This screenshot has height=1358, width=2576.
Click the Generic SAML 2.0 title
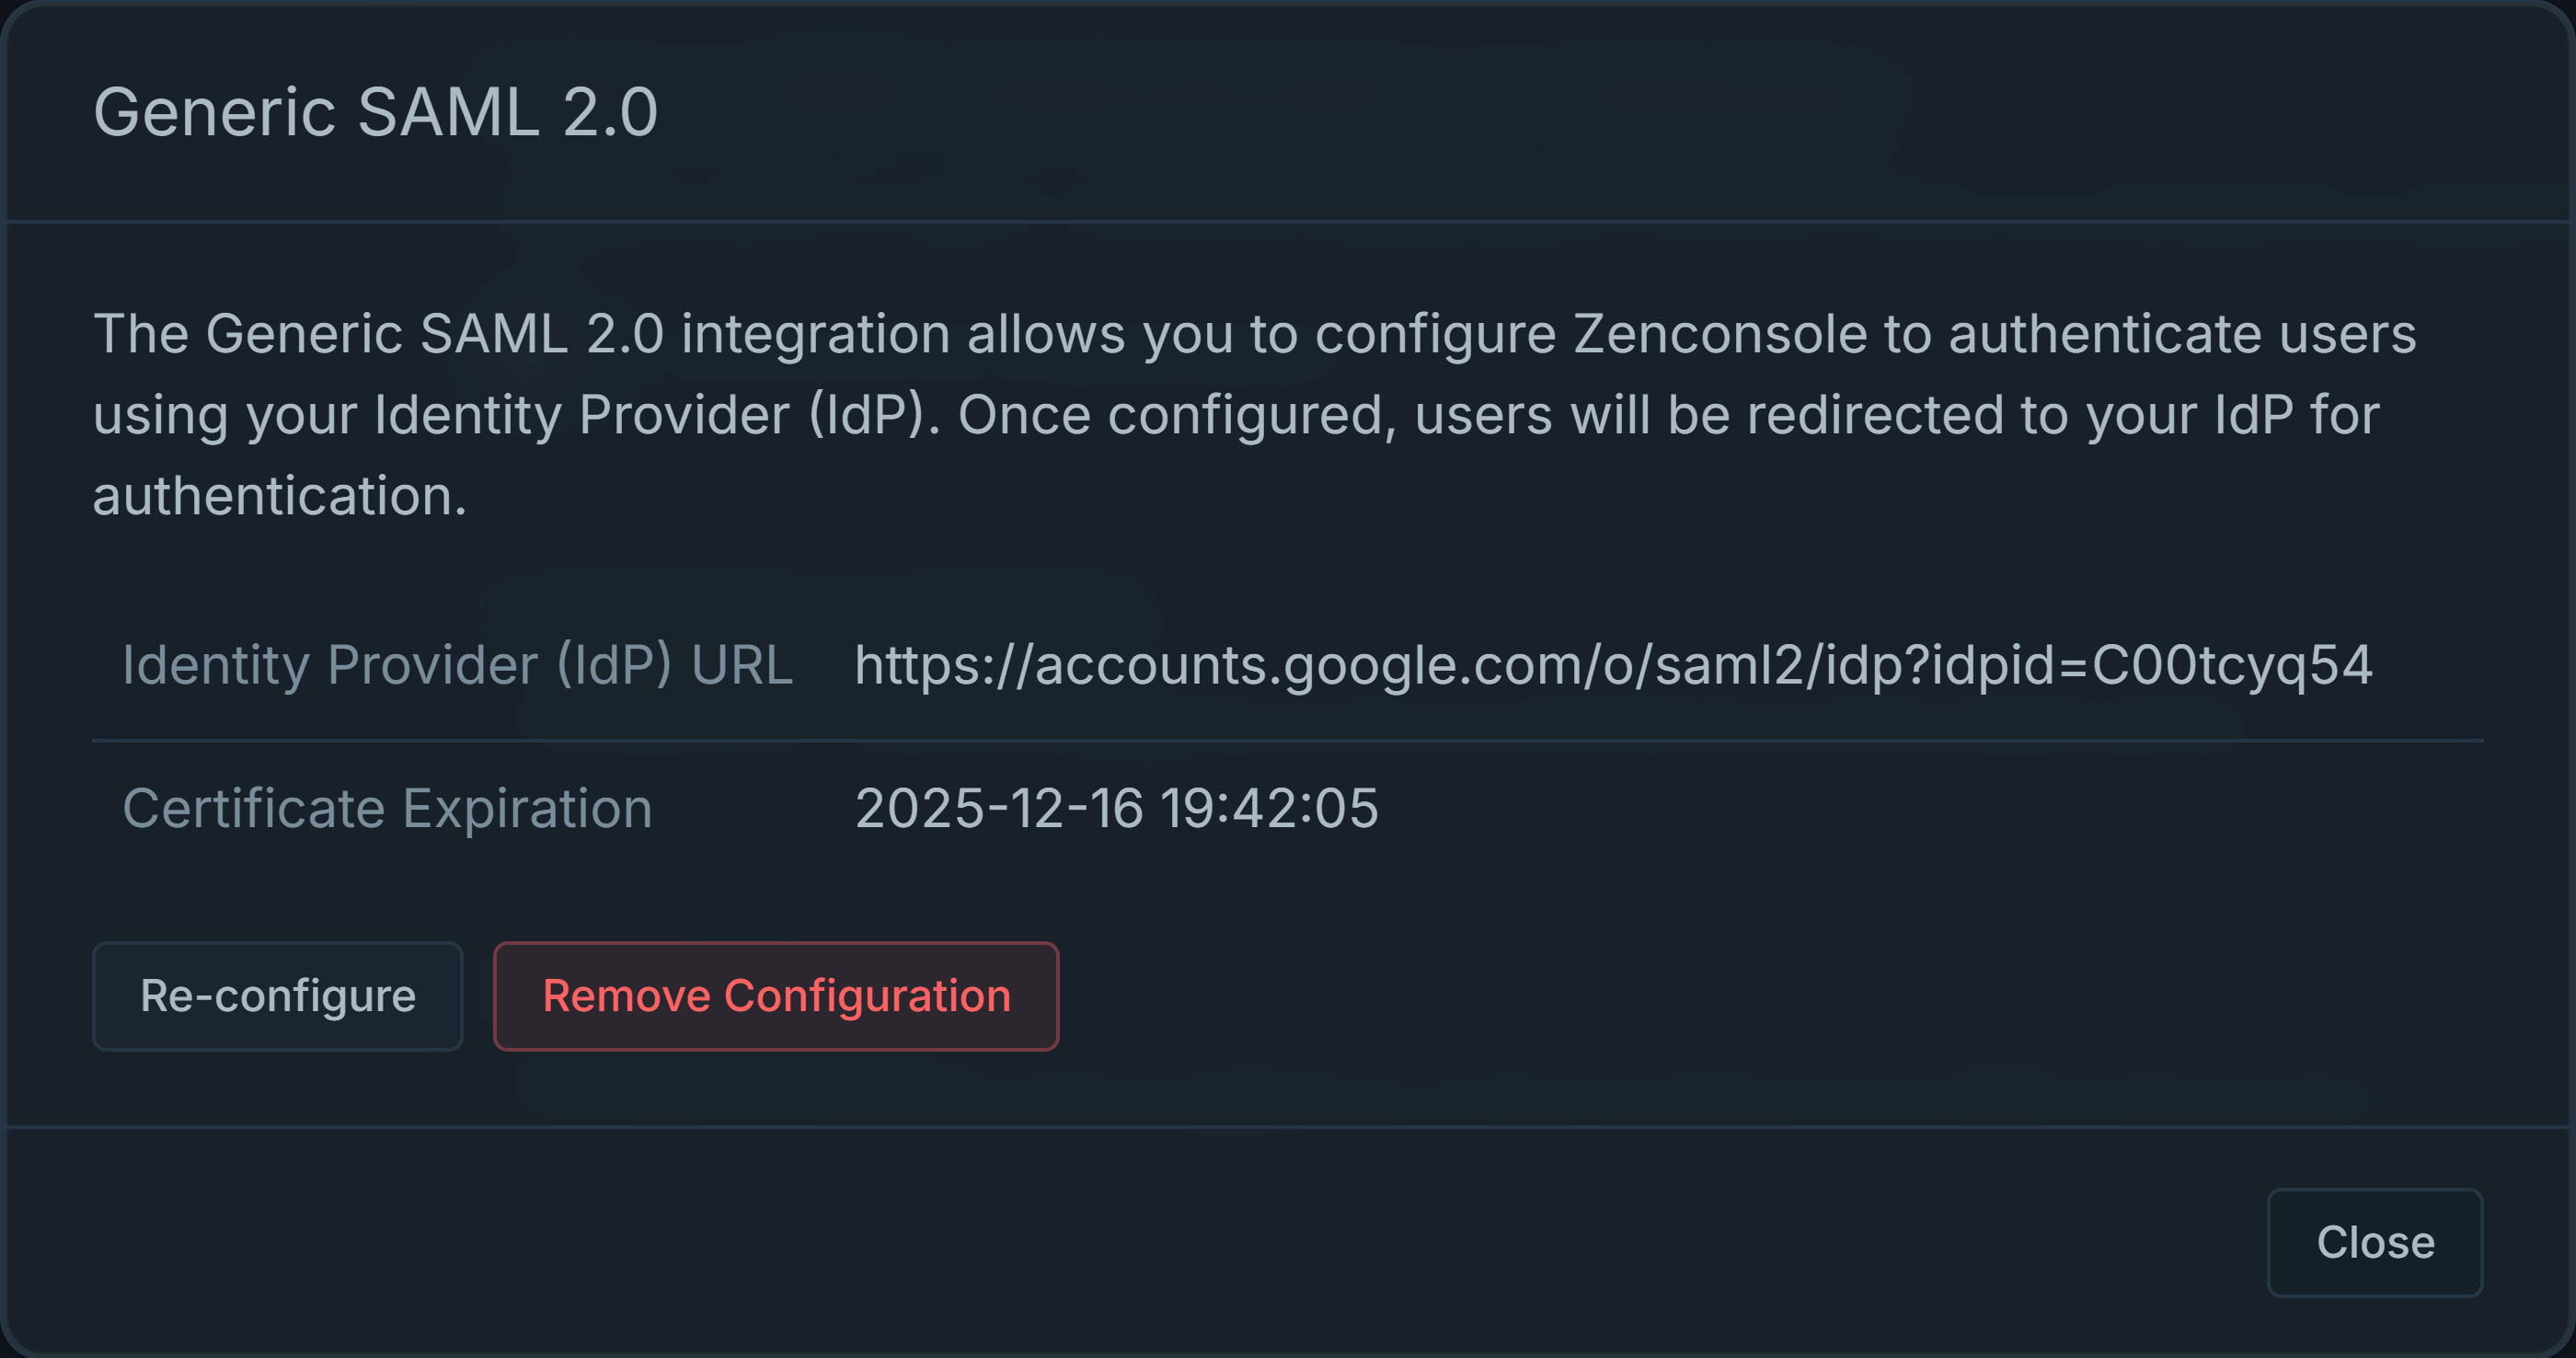coord(375,111)
